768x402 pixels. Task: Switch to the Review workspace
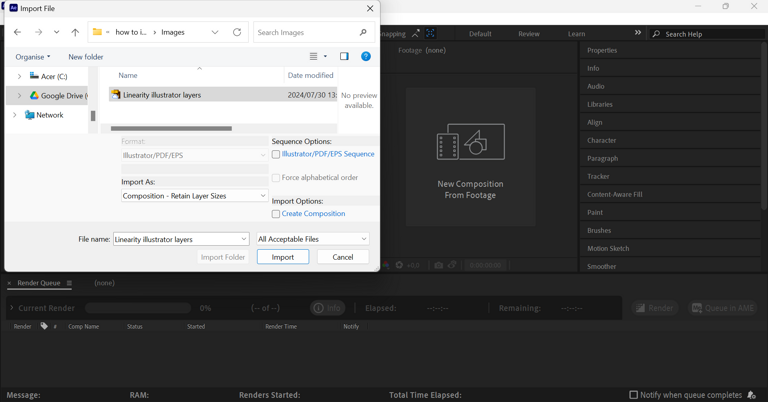coord(529,34)
